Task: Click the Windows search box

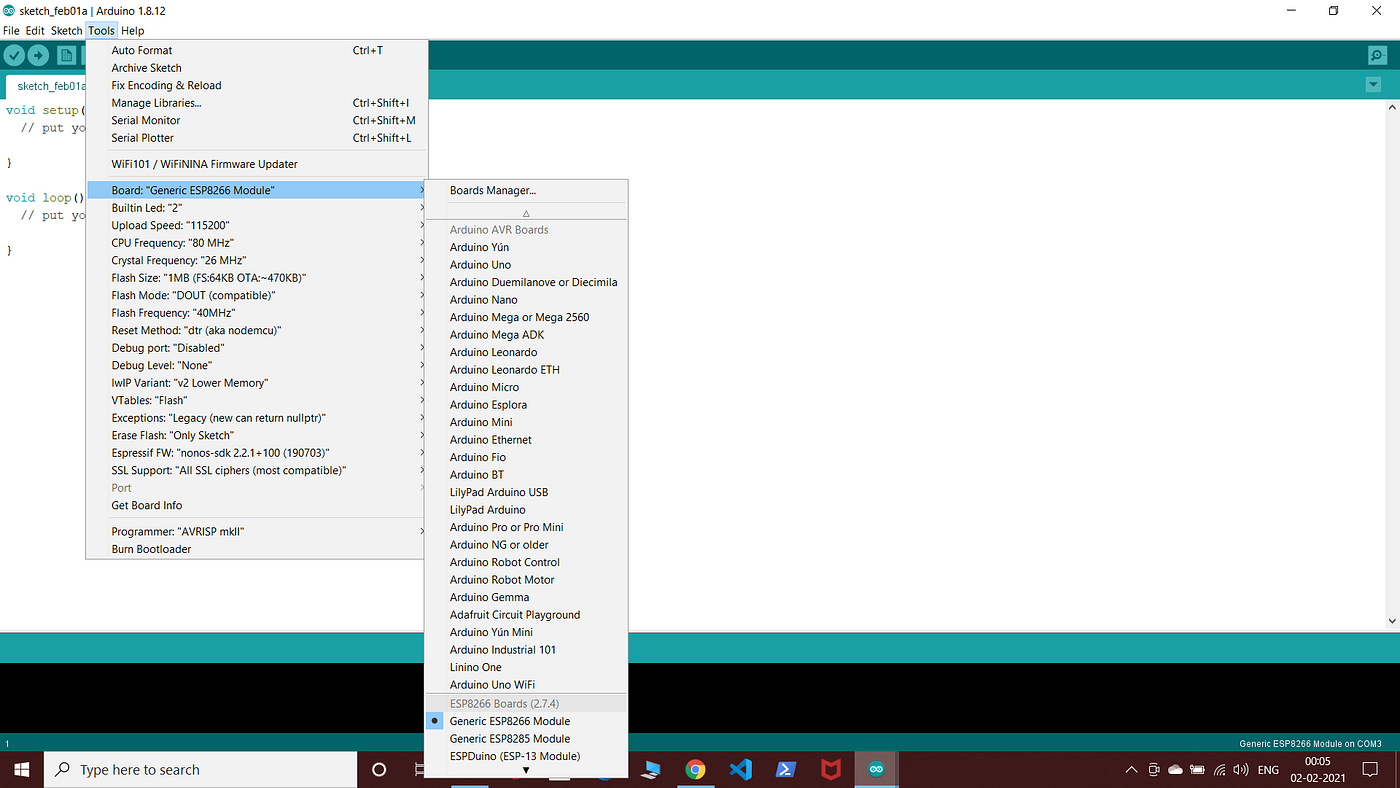Action: tap(200, 769)
